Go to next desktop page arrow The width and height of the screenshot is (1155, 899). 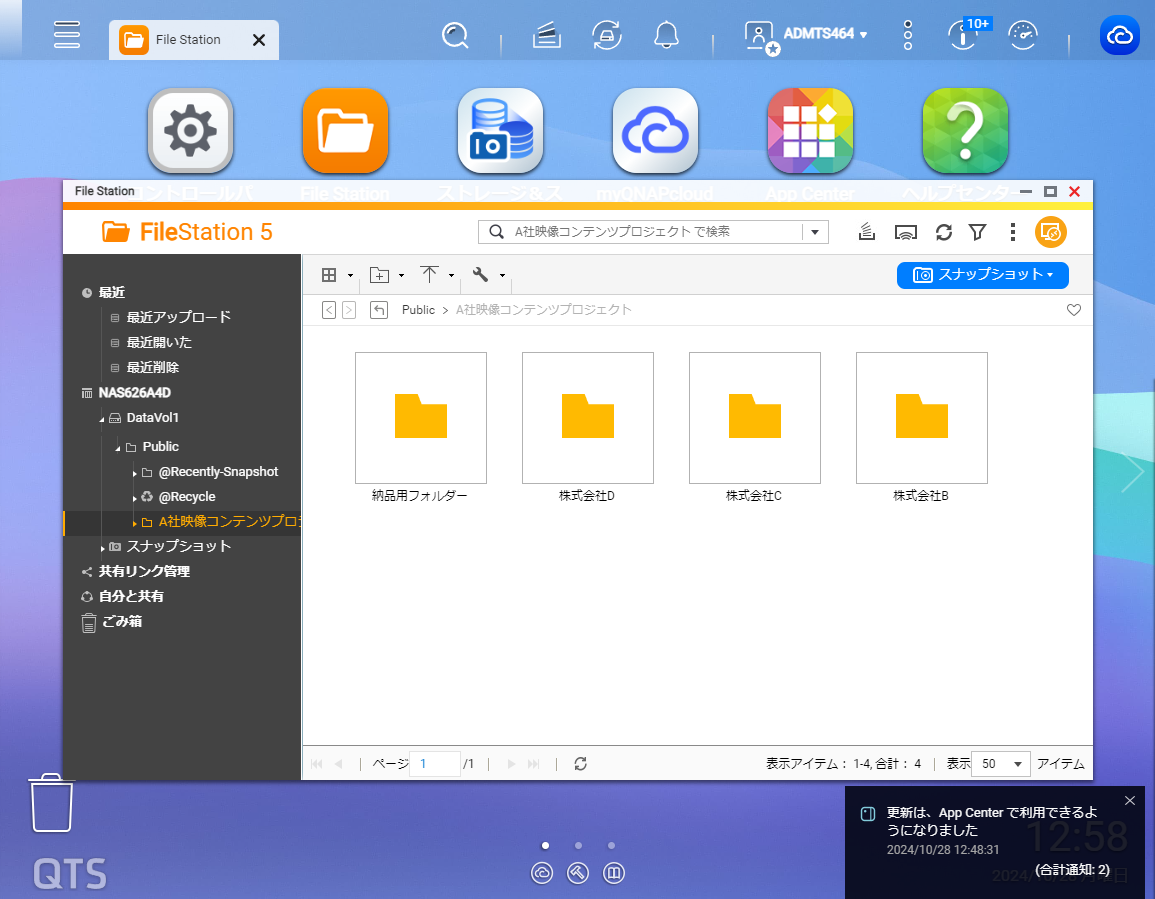click(x=1132, y=472)
